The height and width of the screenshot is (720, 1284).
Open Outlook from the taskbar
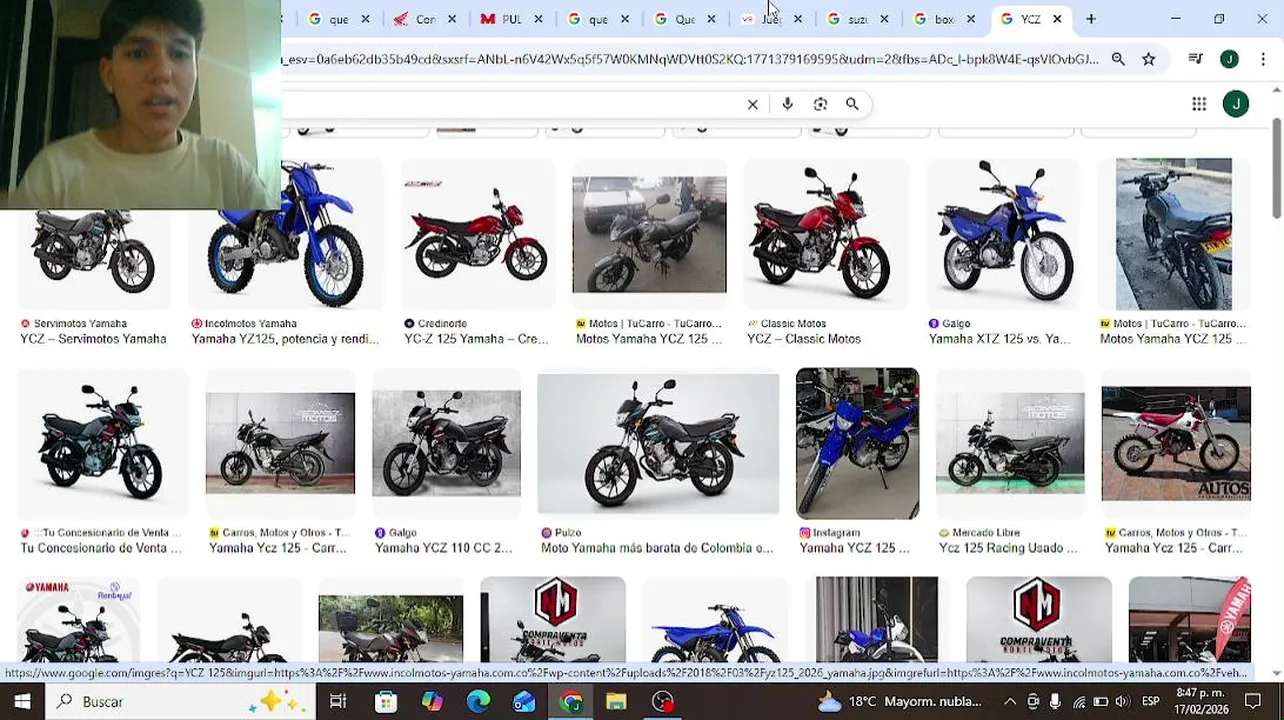tap(524, 701)
